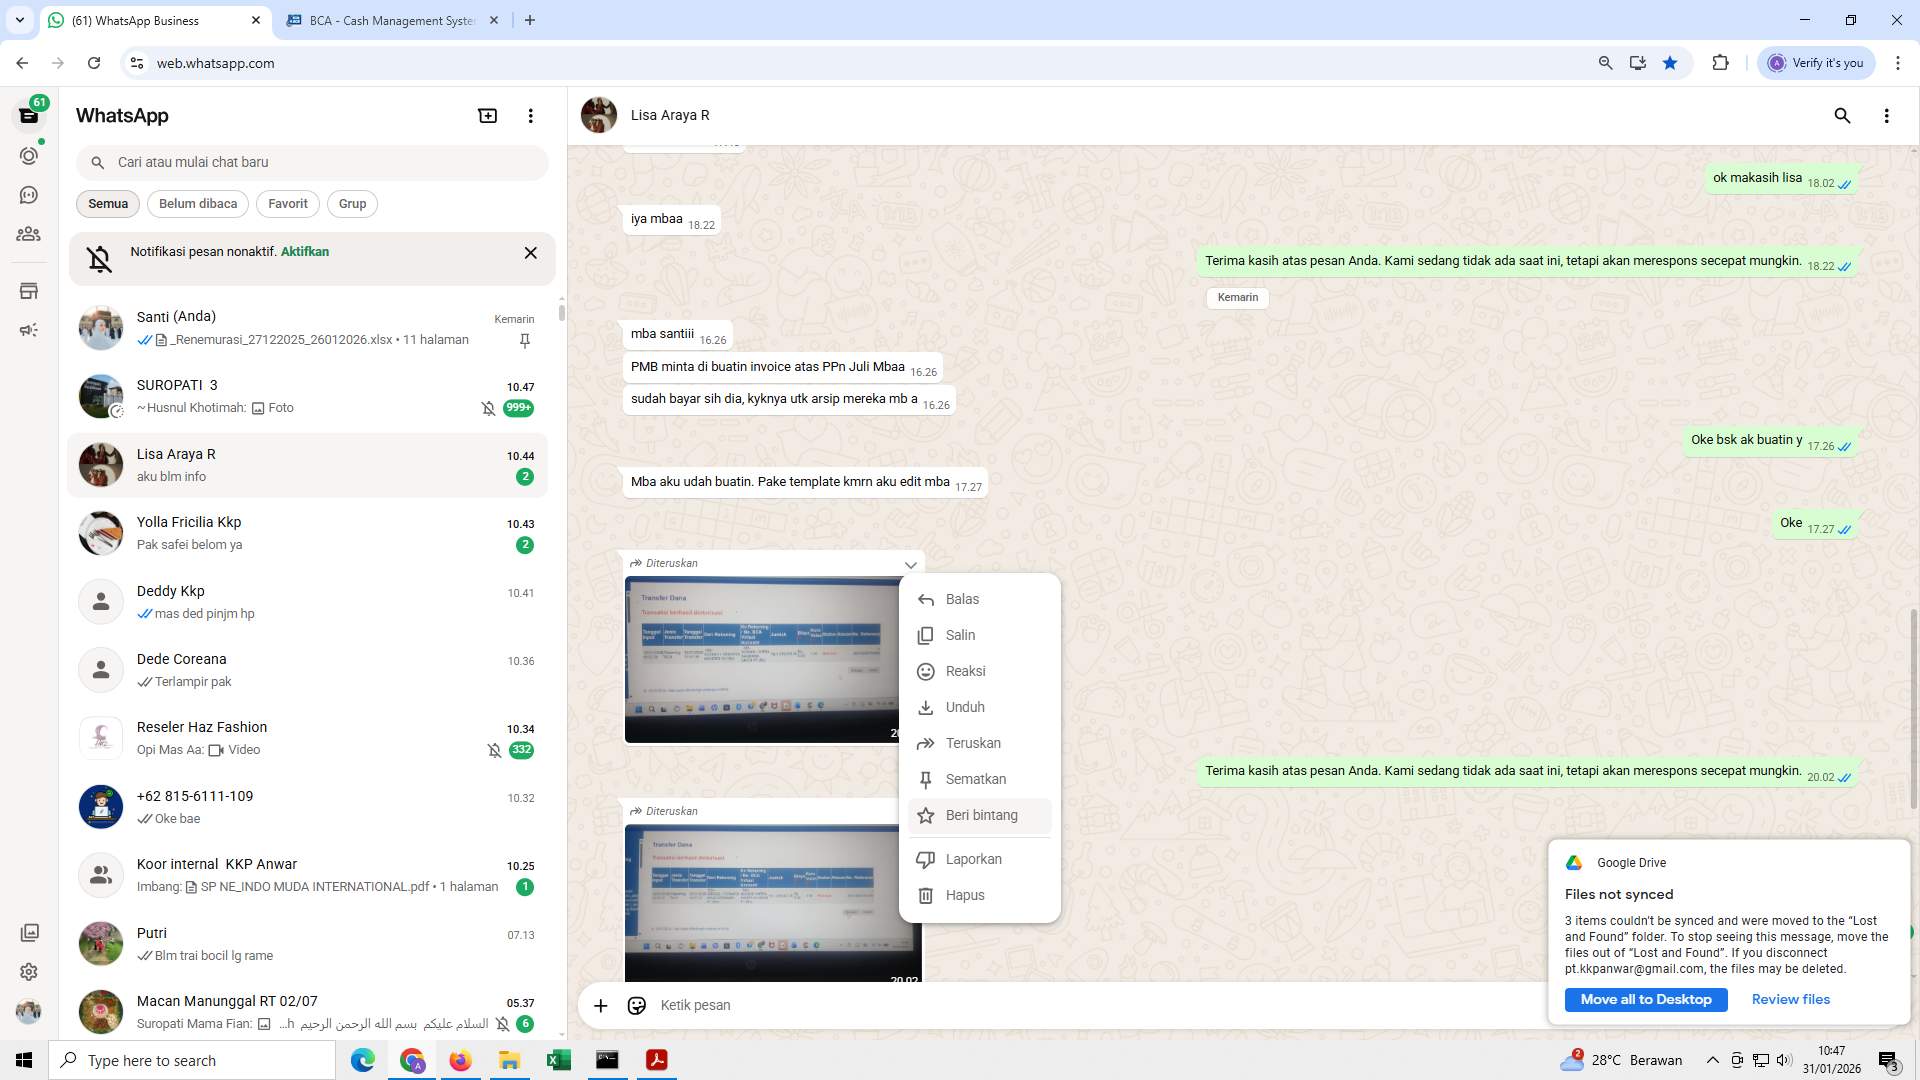Screen dimensions: 1920x1080
Task: Open the advertise megaphone icon in sidebar
Action: point(28,330)
